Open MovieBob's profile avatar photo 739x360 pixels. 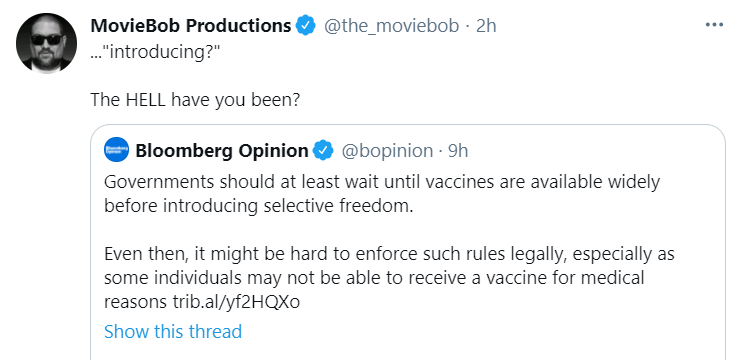click(46, 43)
